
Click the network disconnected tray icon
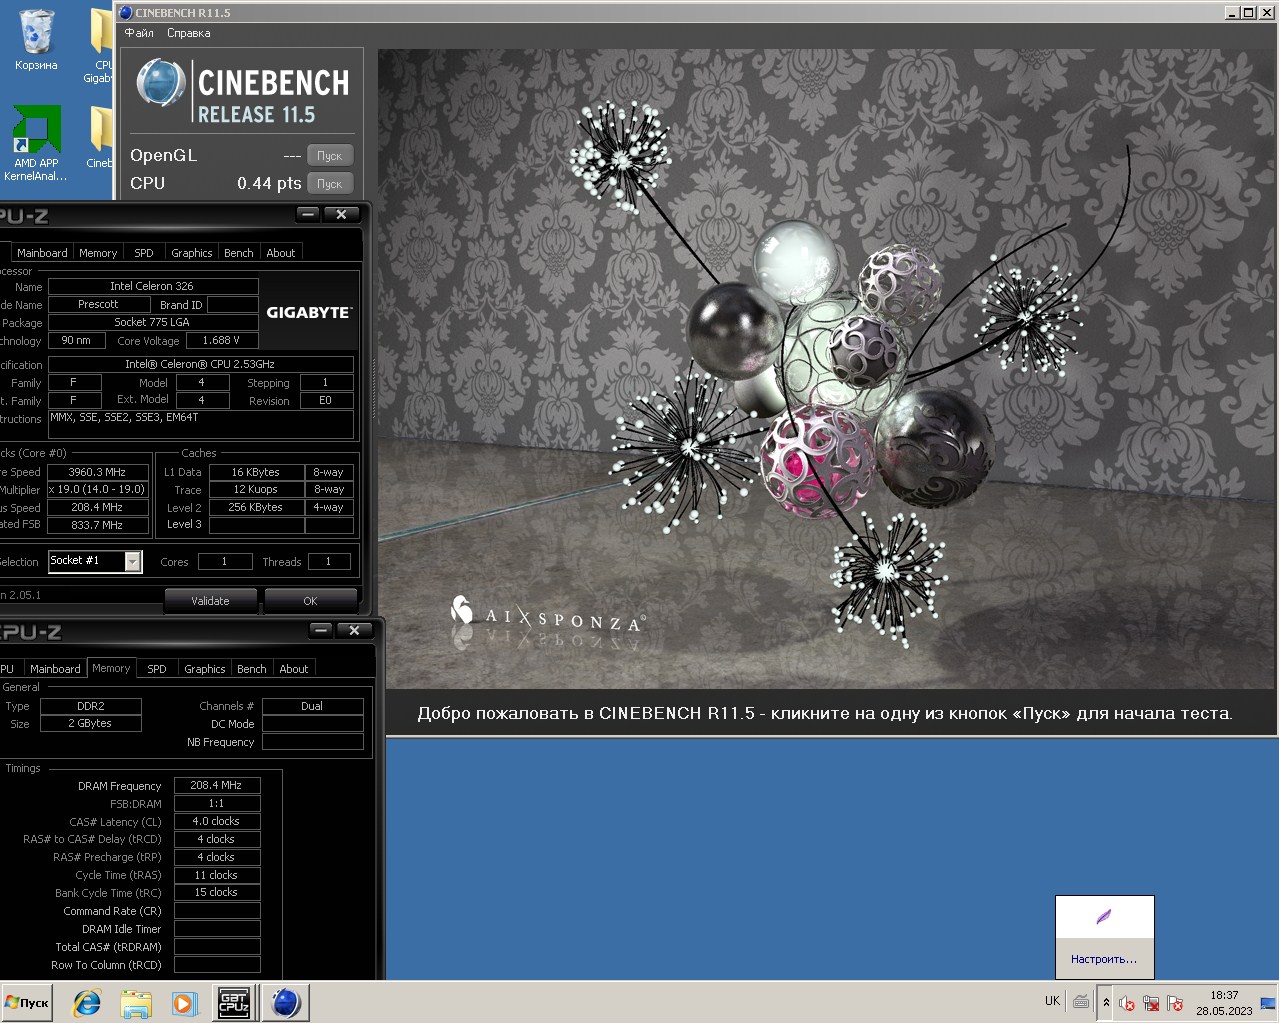tap(1151, 1003)
